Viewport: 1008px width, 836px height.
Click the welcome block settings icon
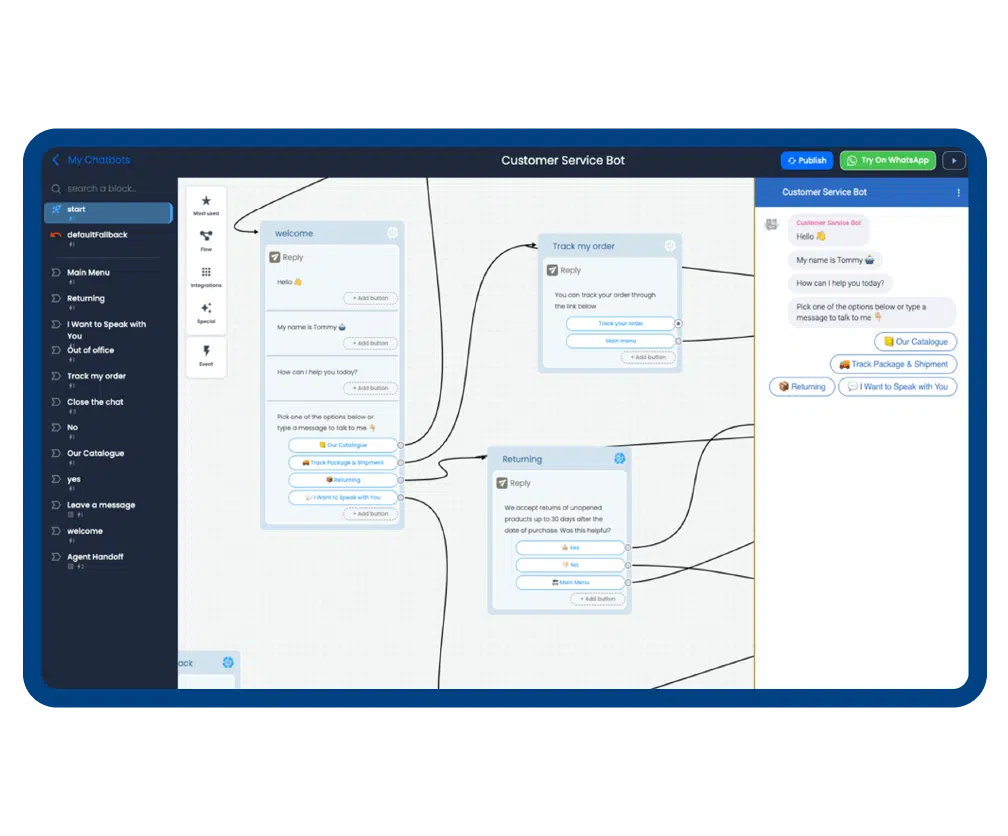pos(392,233)
